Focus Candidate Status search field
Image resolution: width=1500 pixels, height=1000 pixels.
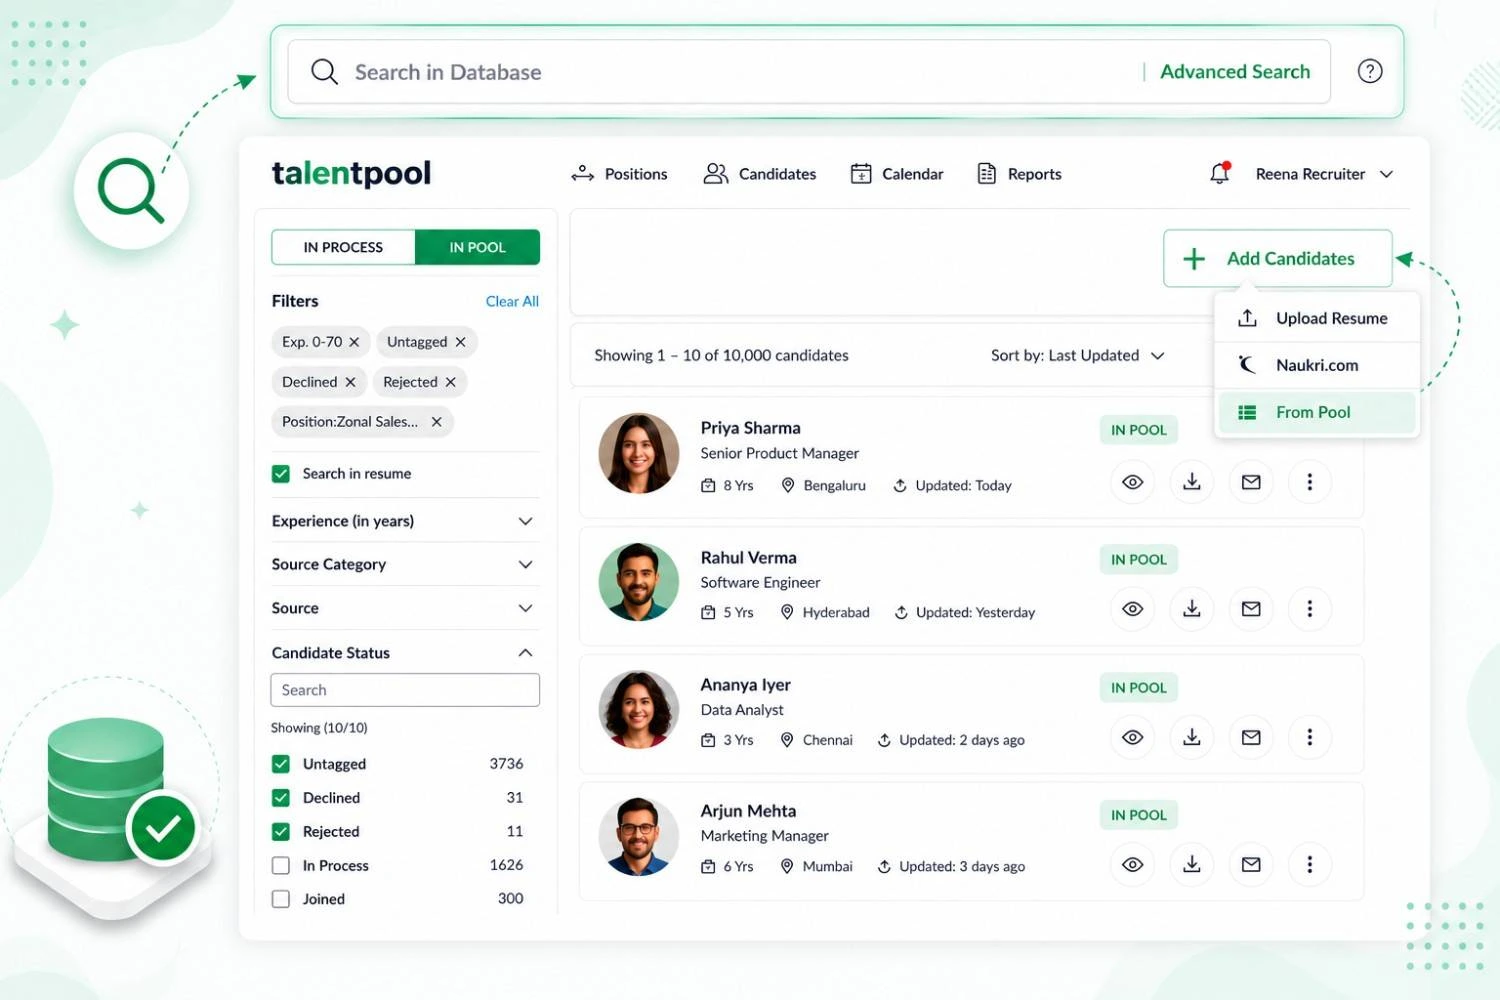coord(405,690)
